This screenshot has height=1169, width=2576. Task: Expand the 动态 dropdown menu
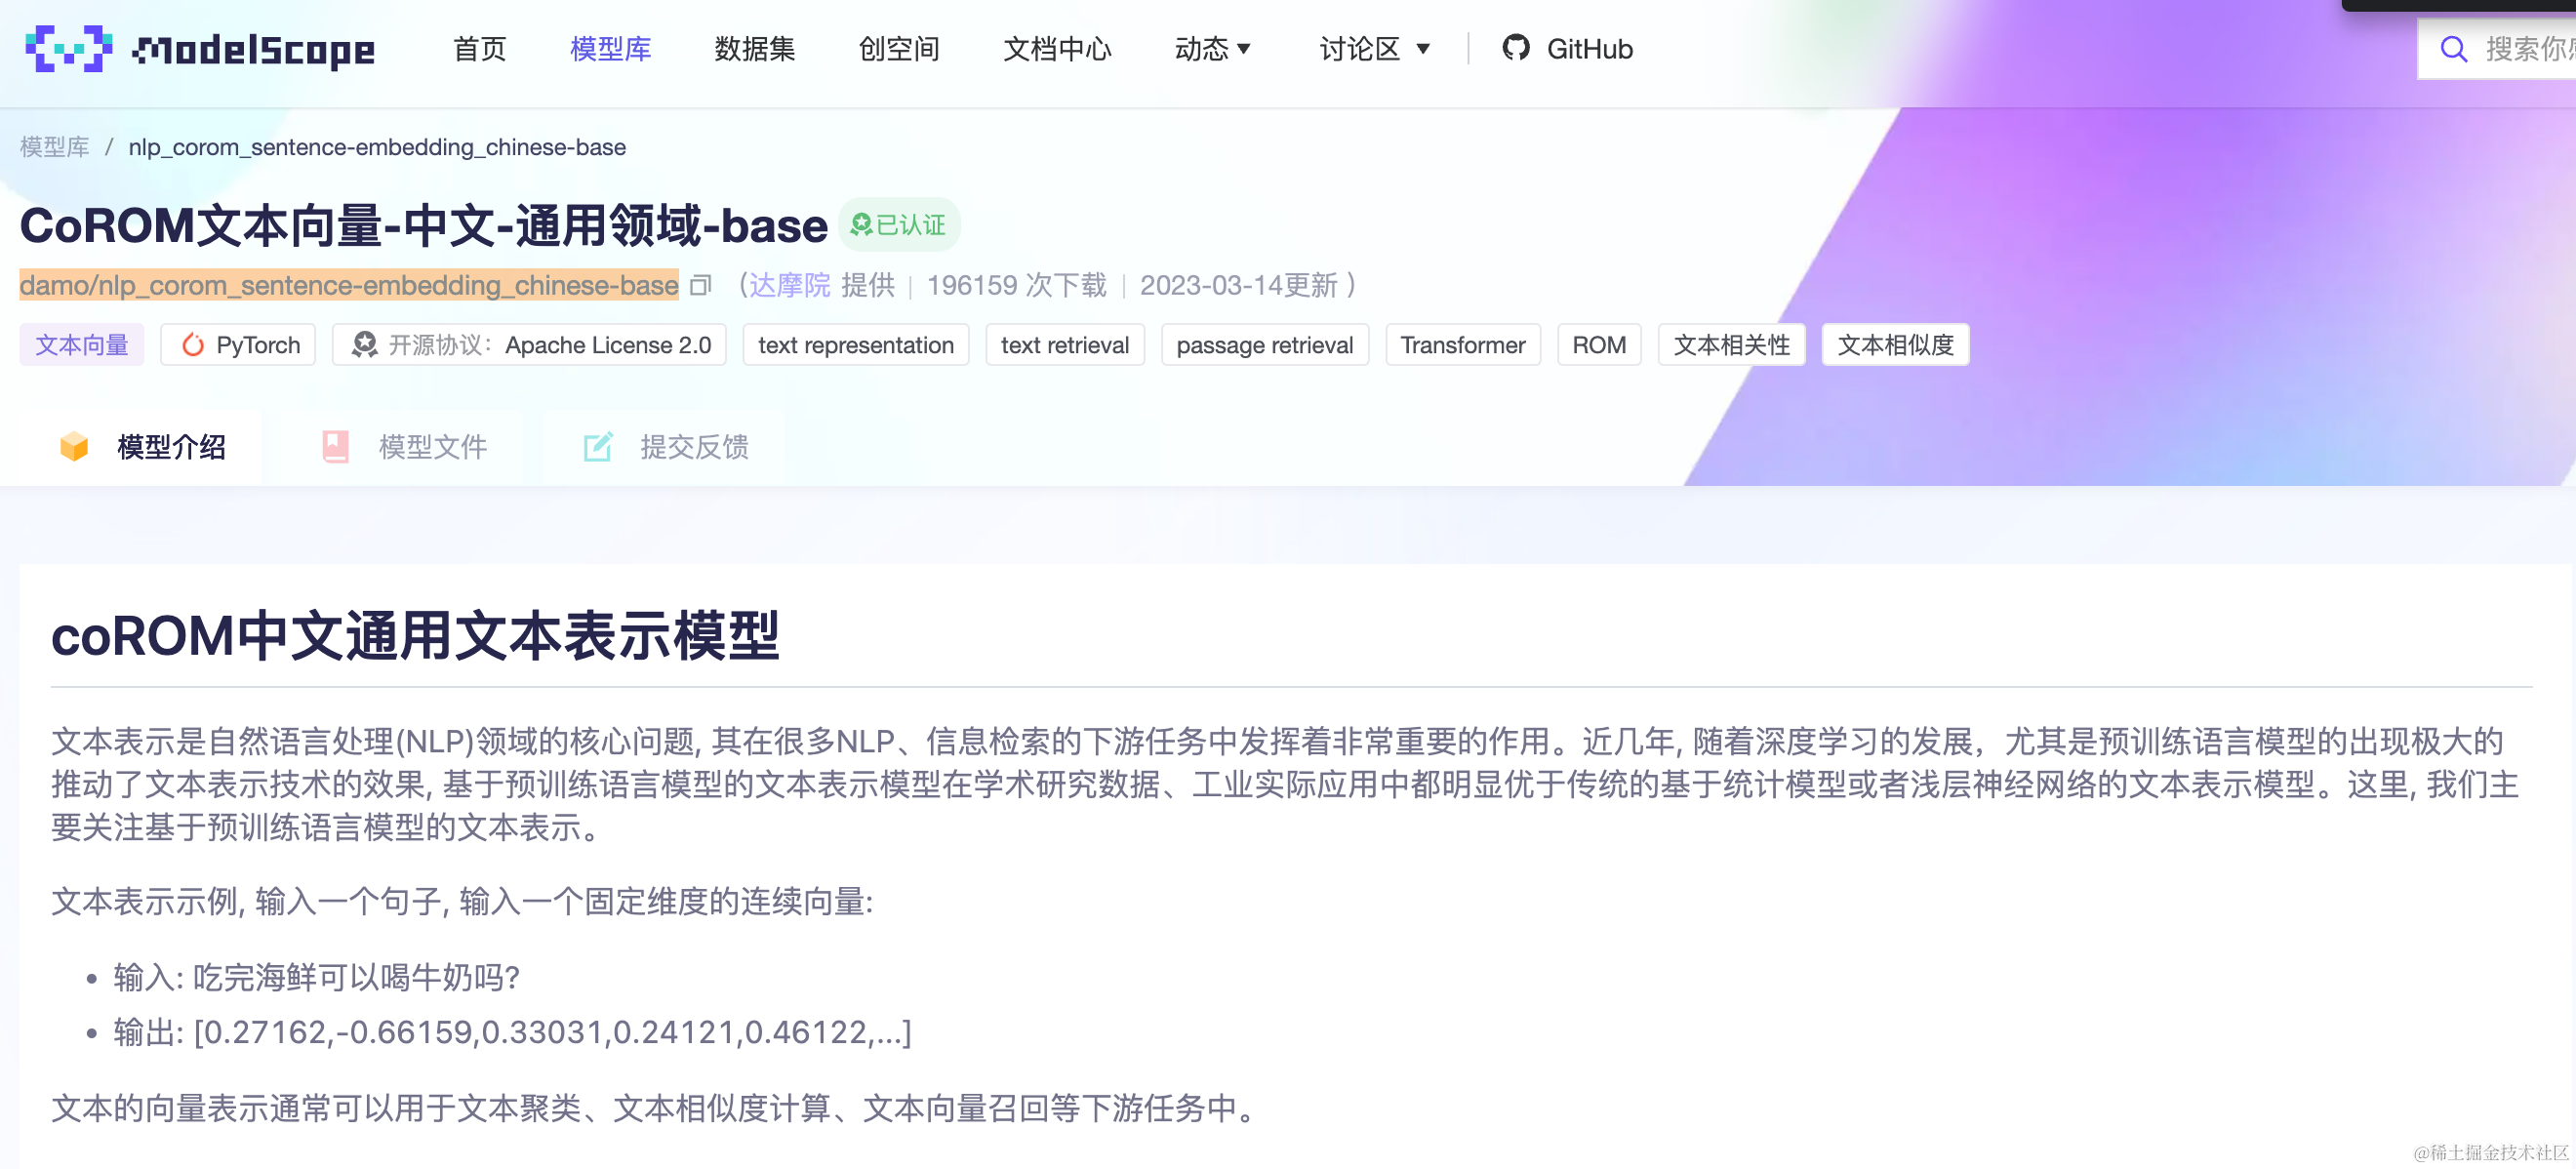[x=1212, y=49]
